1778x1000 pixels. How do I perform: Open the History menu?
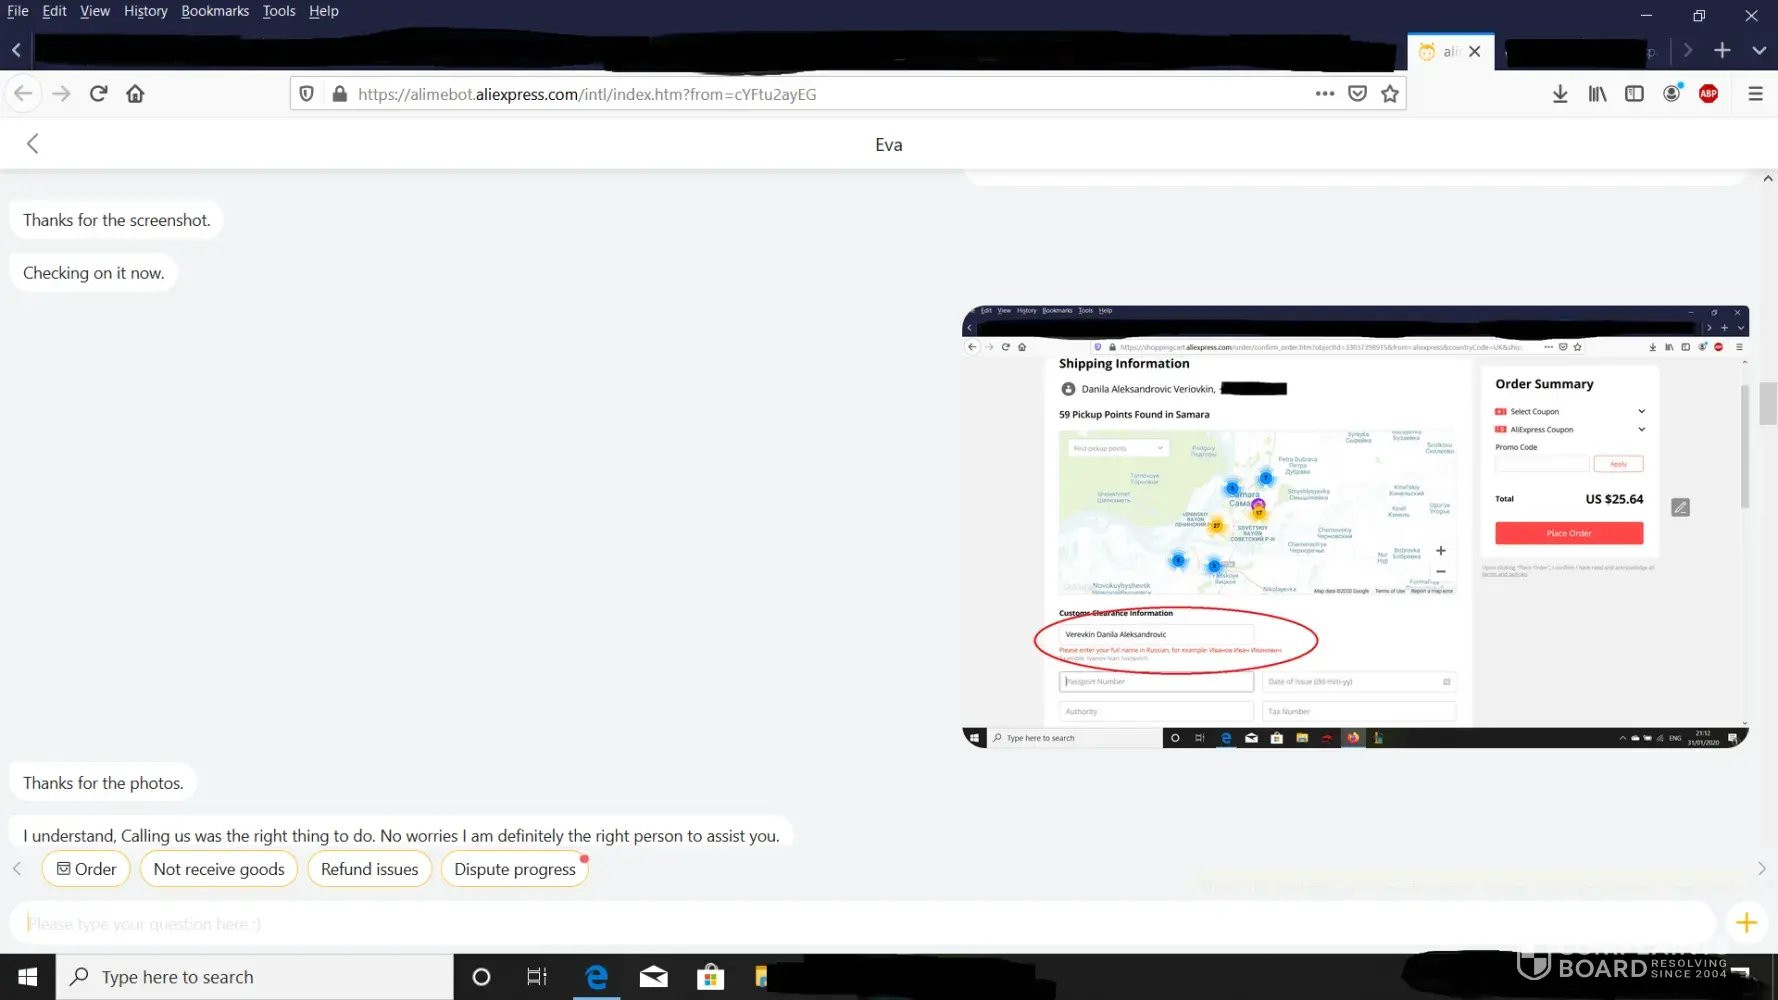click(x=145, y=11)
